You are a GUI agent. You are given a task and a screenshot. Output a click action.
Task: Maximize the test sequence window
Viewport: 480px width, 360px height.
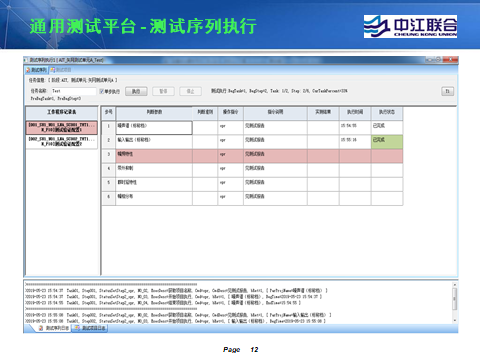(x=439, y=60)
